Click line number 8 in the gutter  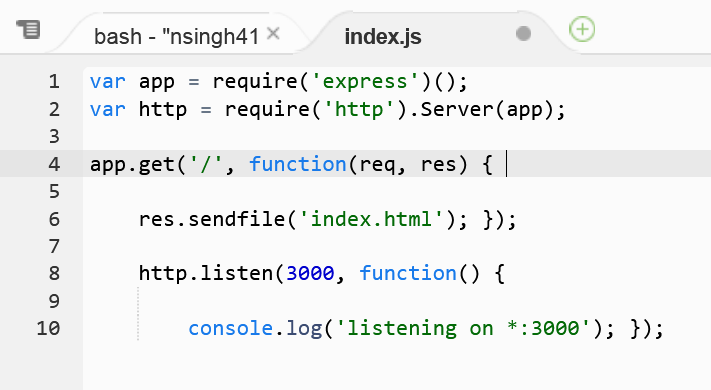(x=54, y=273)
